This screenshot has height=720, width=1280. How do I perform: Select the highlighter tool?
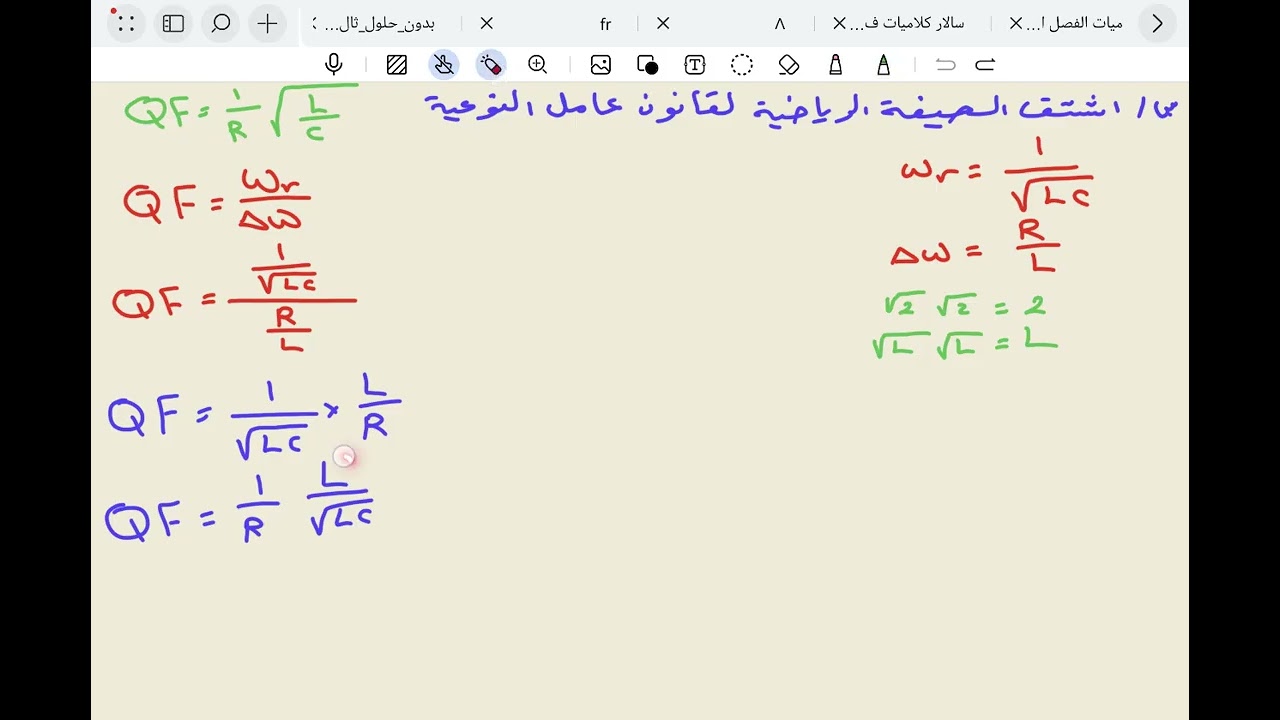point(836,65)
